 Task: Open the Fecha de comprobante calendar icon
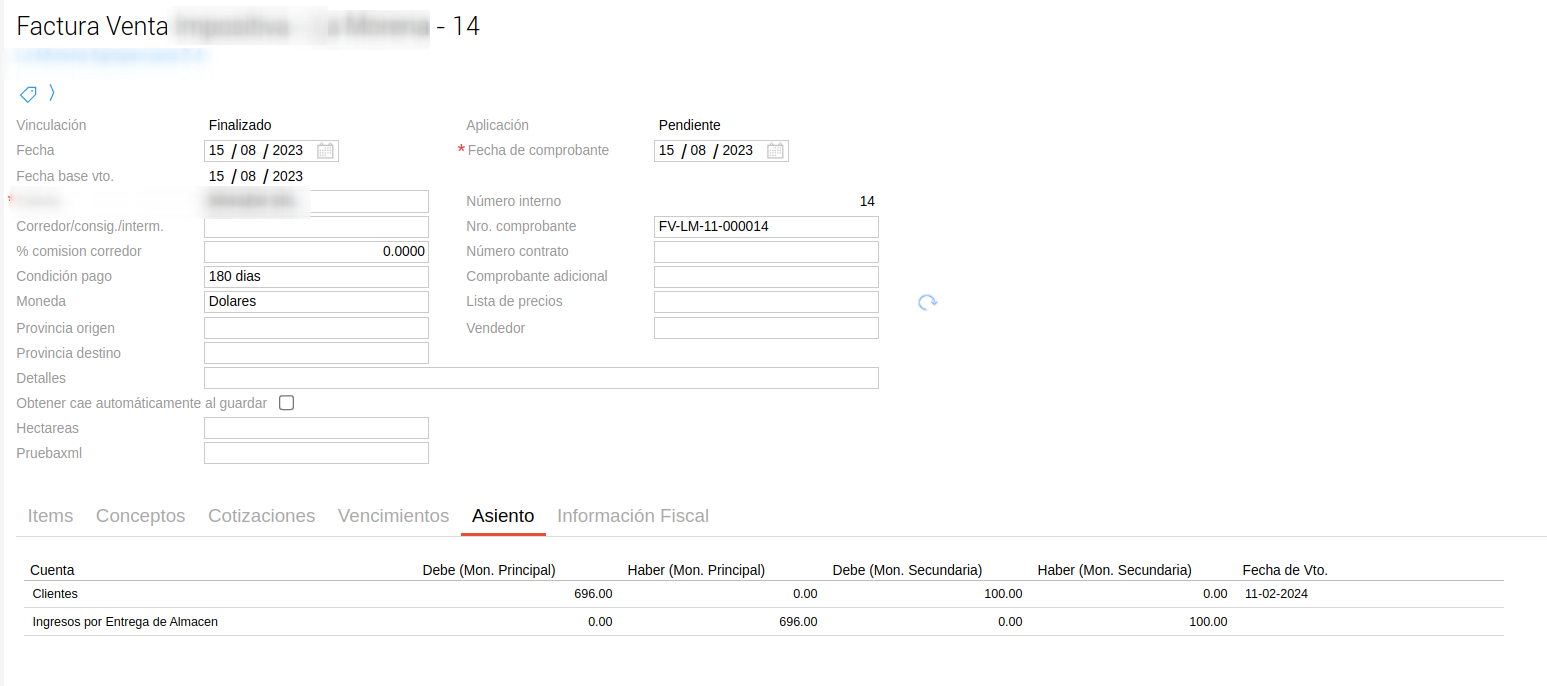pyautogui.click(x=775, y=151)
